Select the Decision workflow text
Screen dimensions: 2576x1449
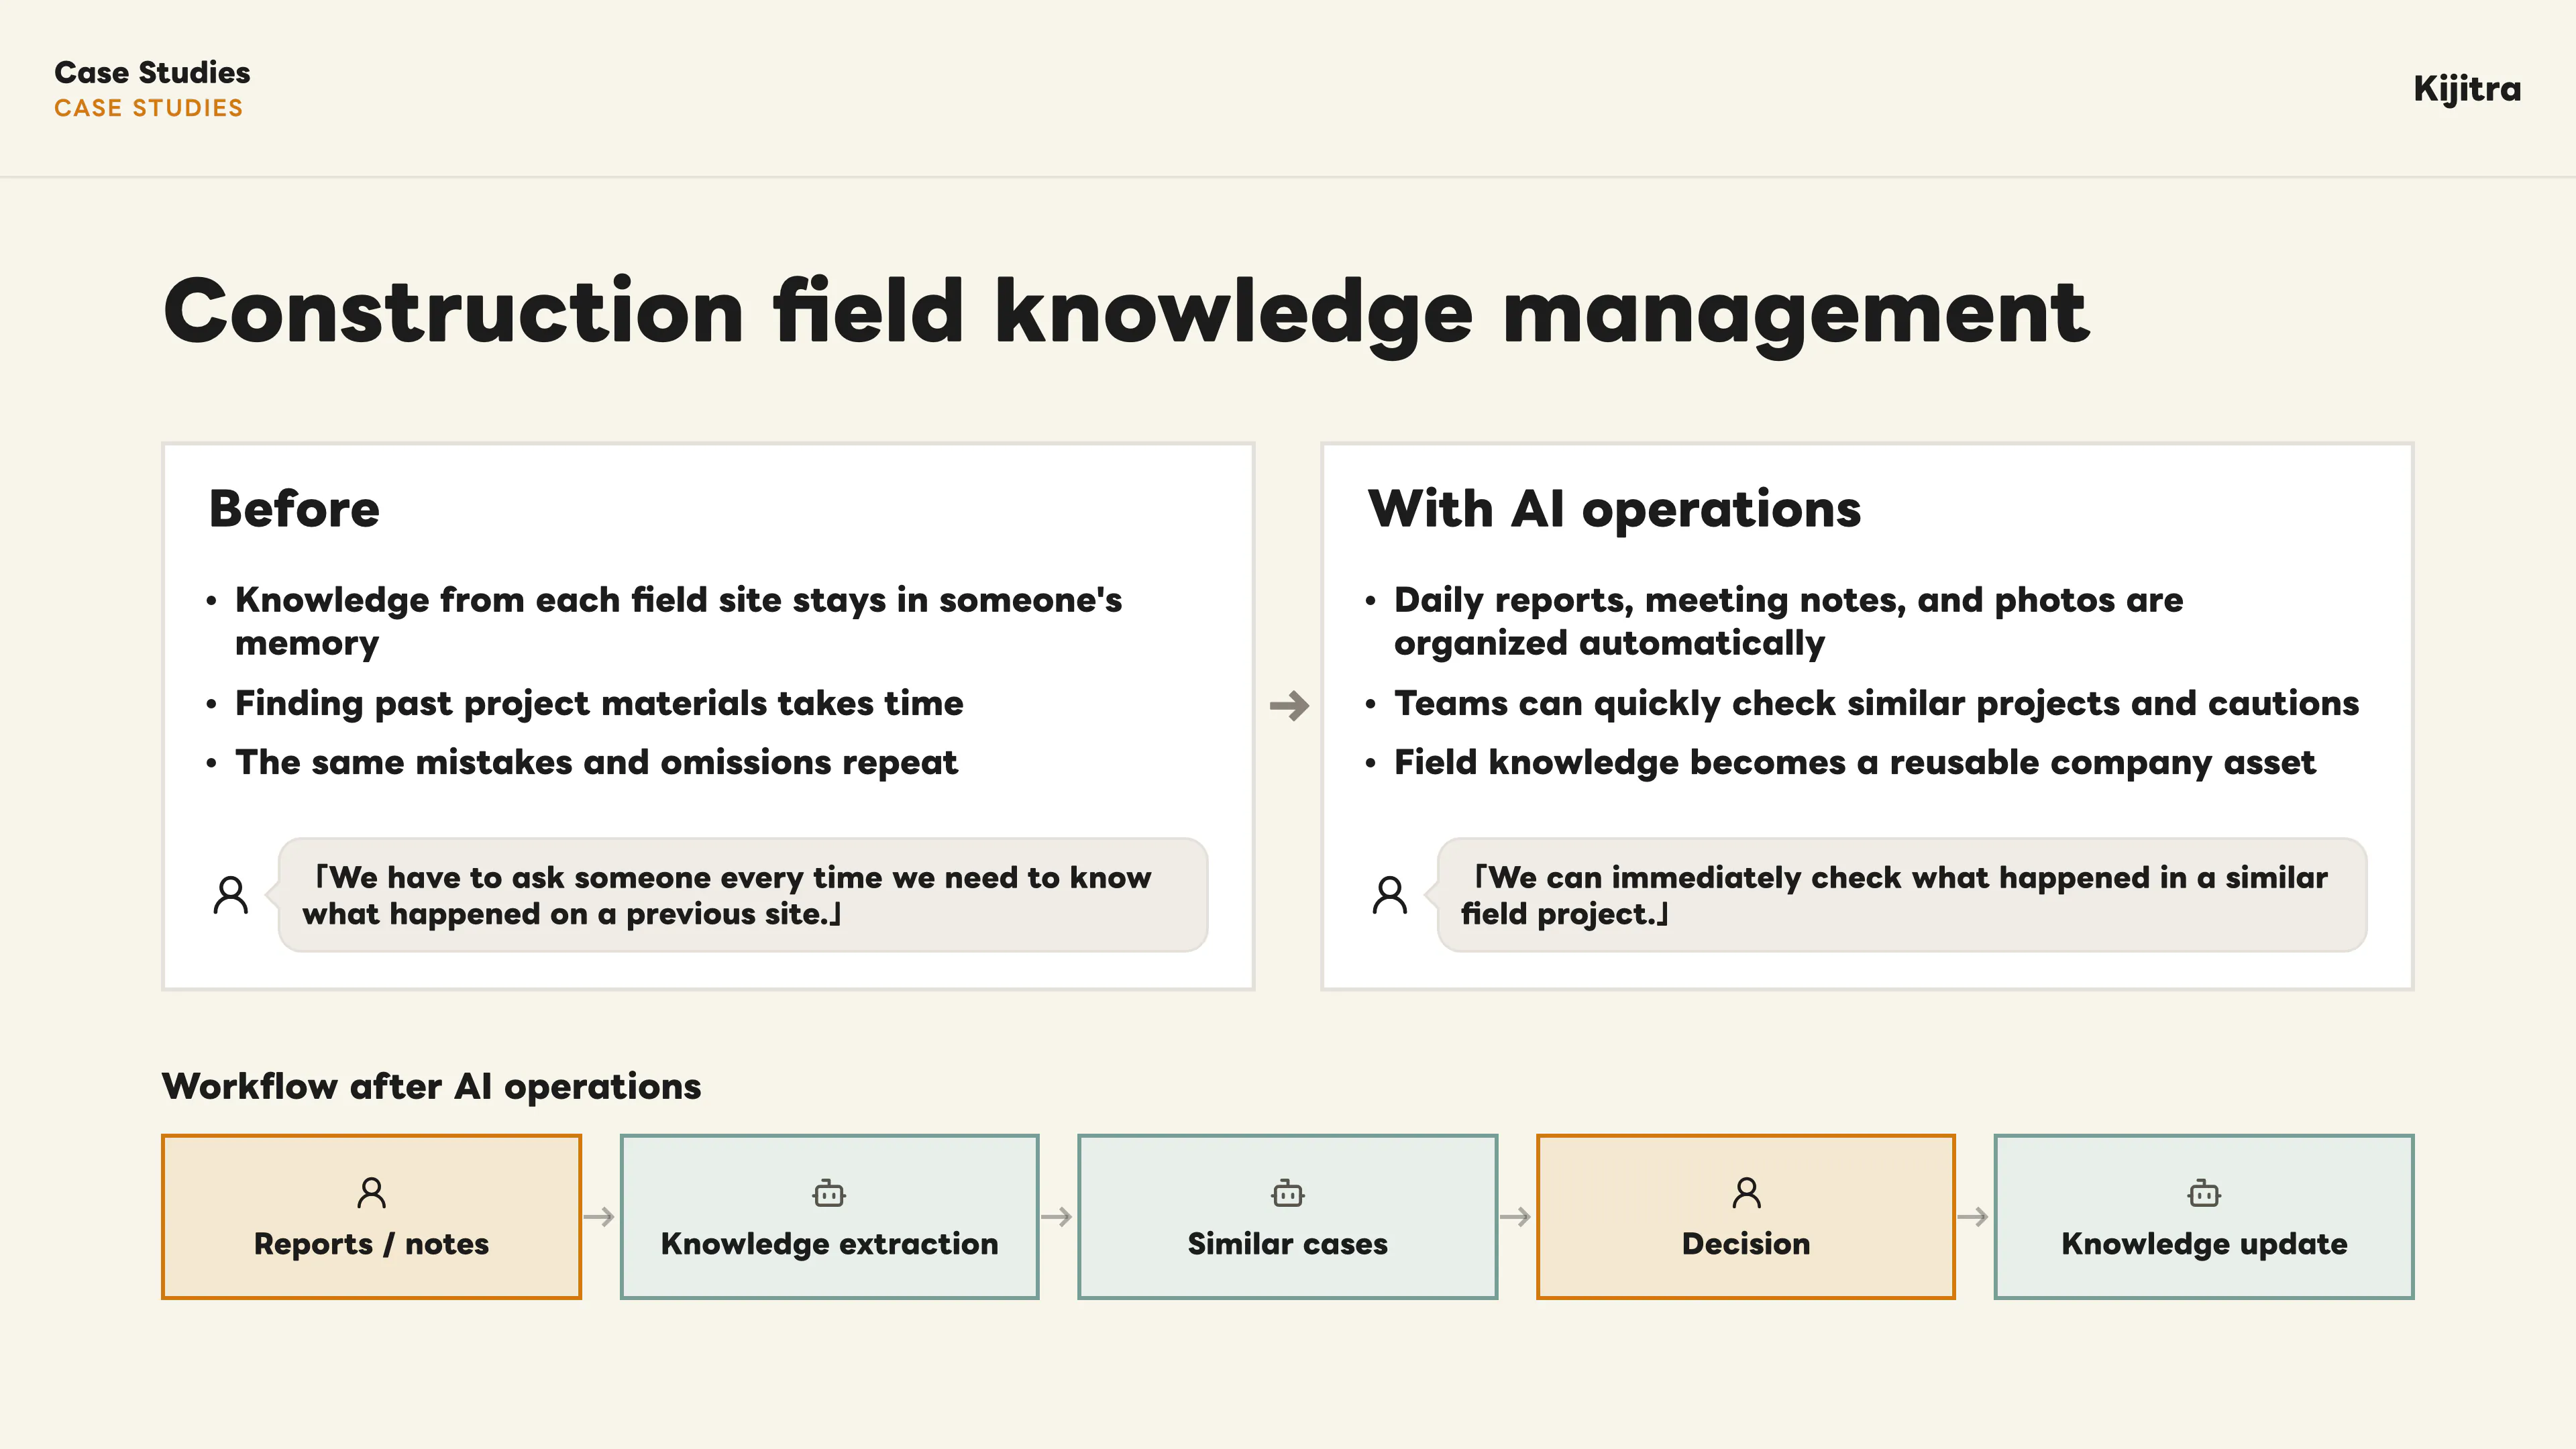point(1746,1243)
